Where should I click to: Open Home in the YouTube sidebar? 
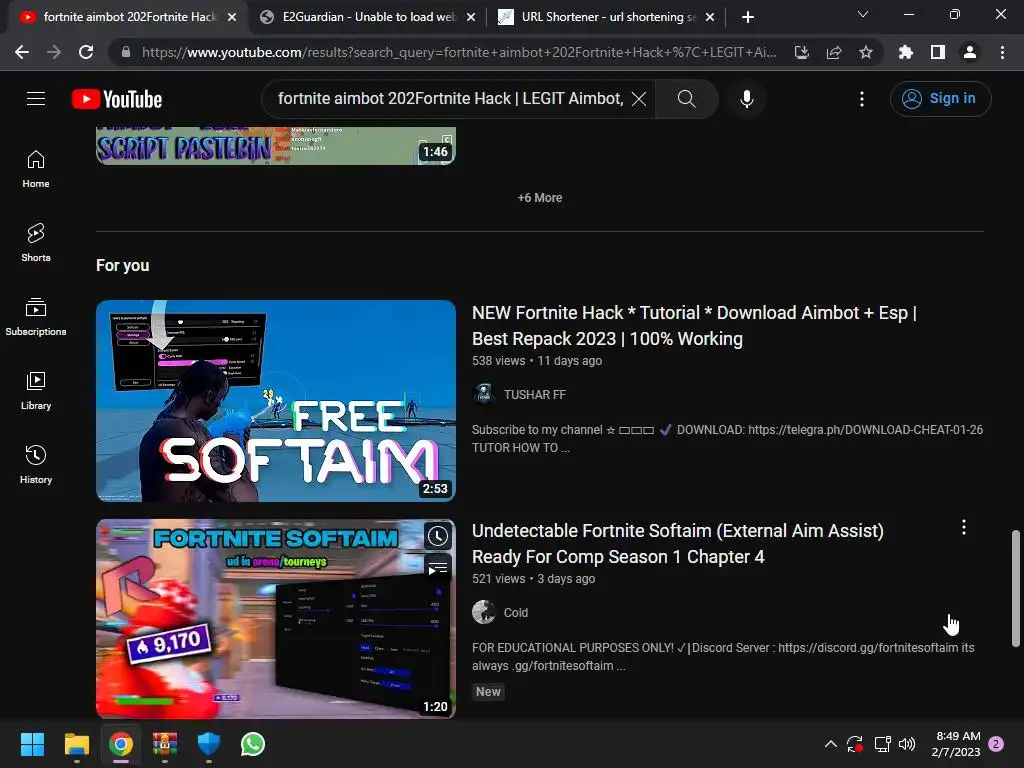(x=36, y=168)
